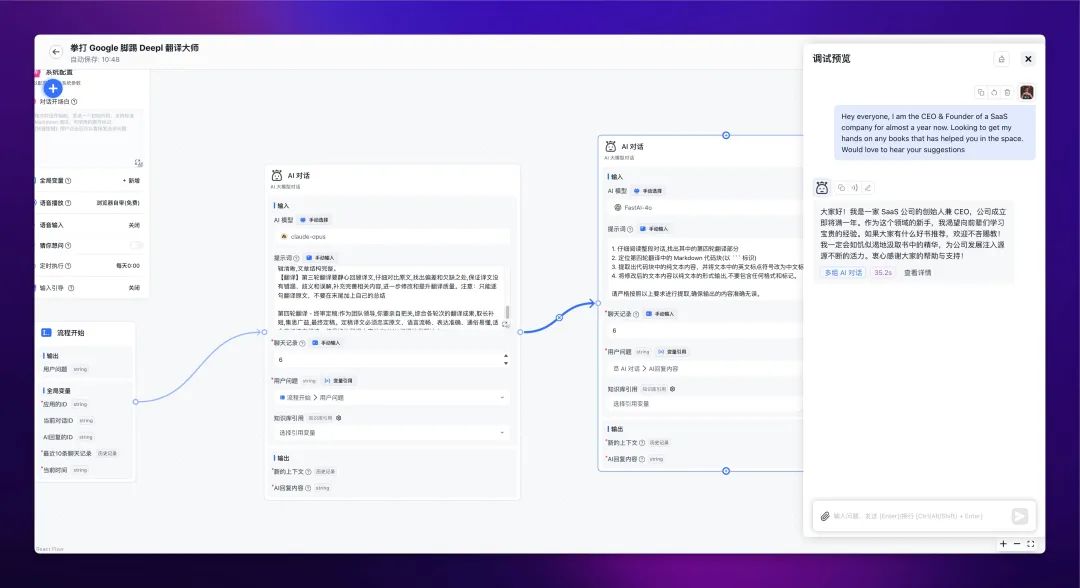The image size is (1080, 588).
Task: Zoom out the canvas with minus control
Action: pyautogui.click(x=1017, y=544)
